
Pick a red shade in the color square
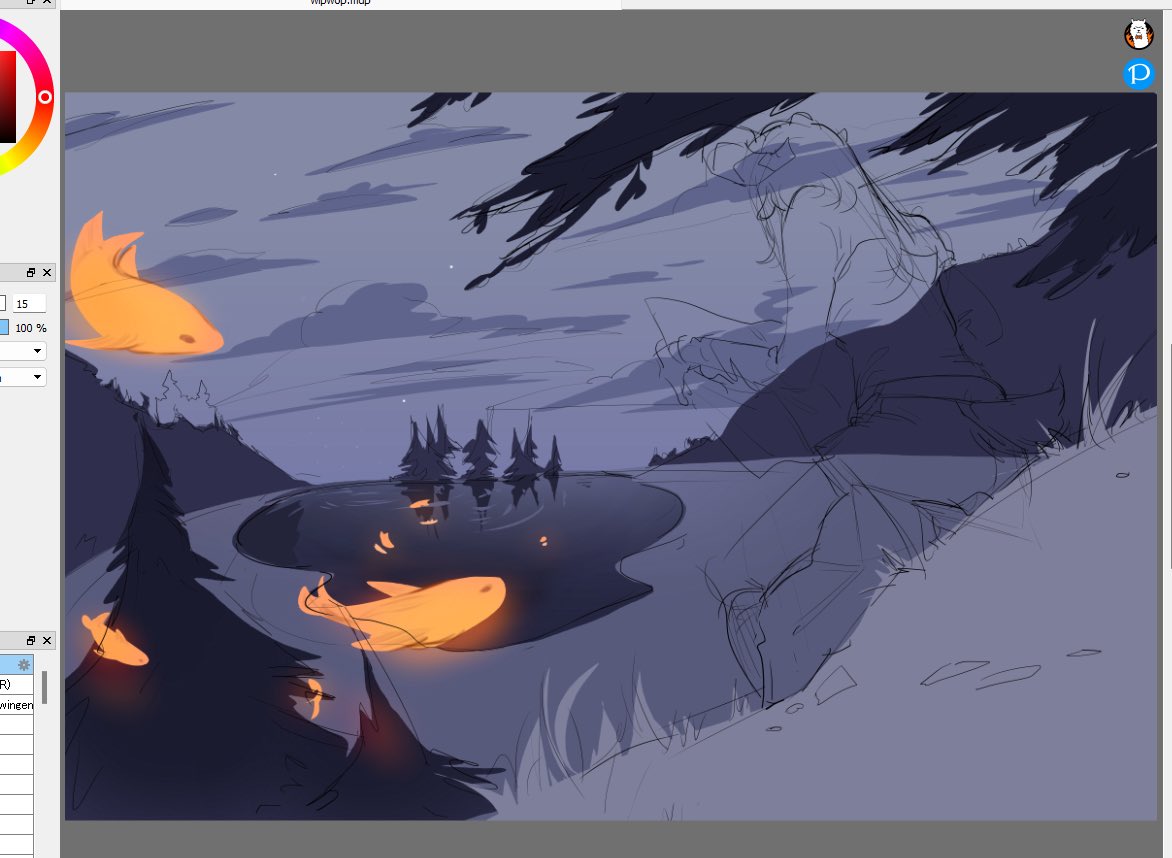point(7,97)
